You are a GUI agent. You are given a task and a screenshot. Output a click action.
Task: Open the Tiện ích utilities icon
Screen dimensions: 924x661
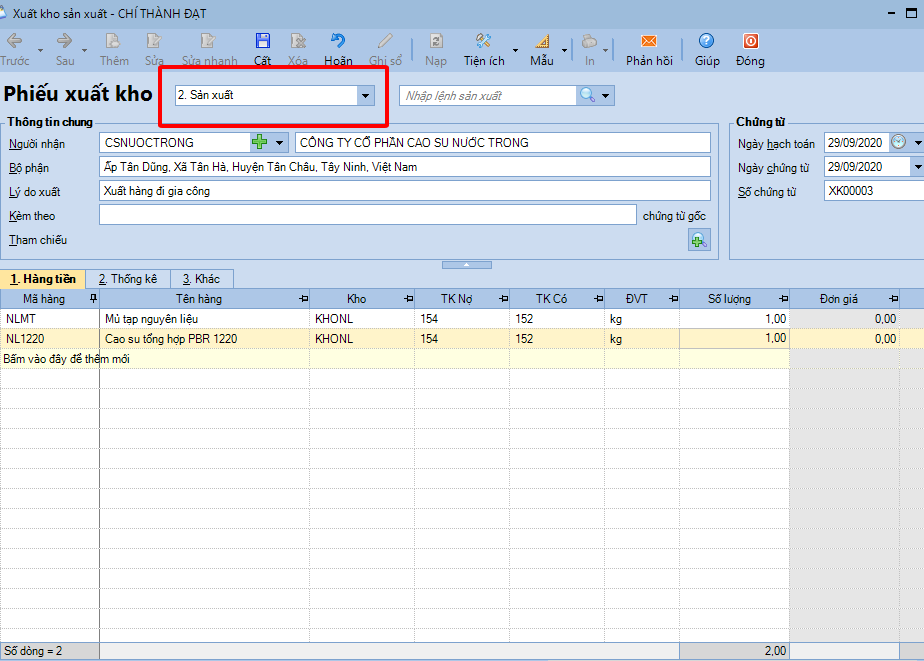pos(484,41)
